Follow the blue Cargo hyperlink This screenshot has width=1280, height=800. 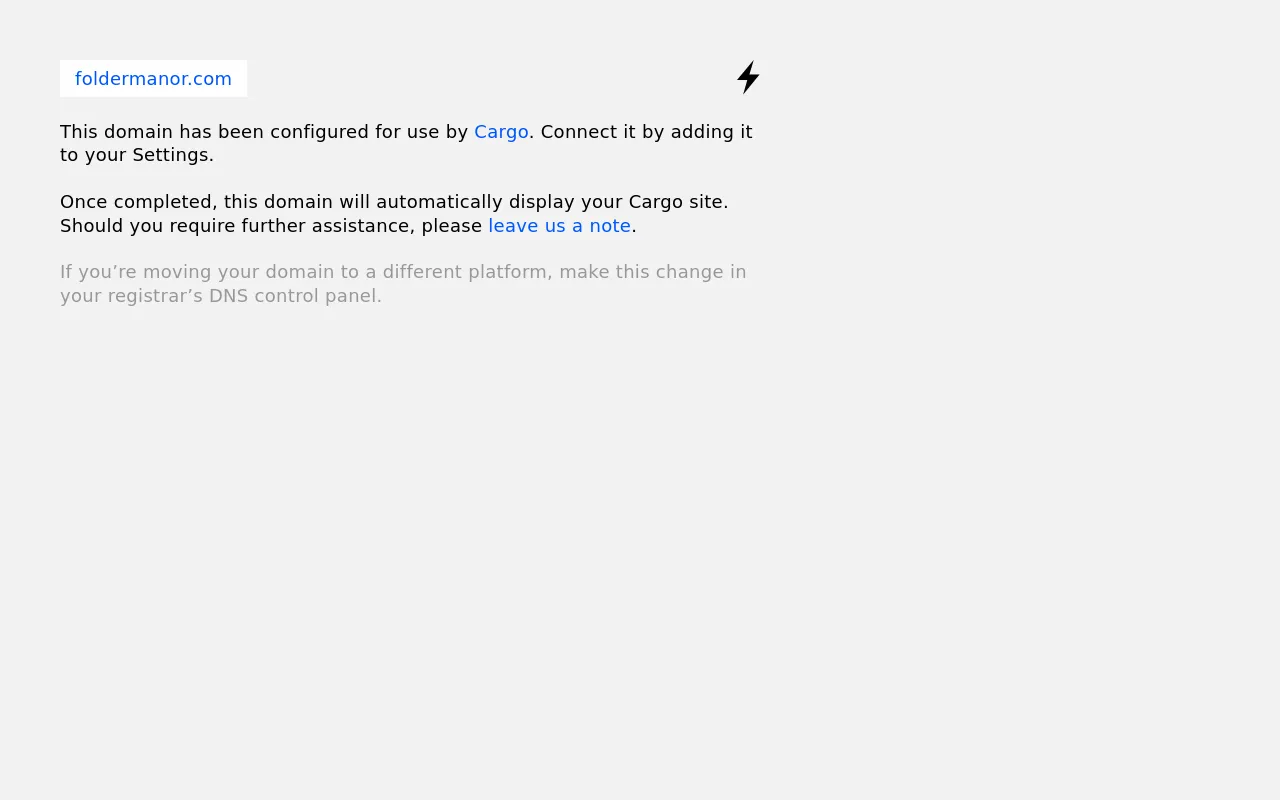coord(501,132)
